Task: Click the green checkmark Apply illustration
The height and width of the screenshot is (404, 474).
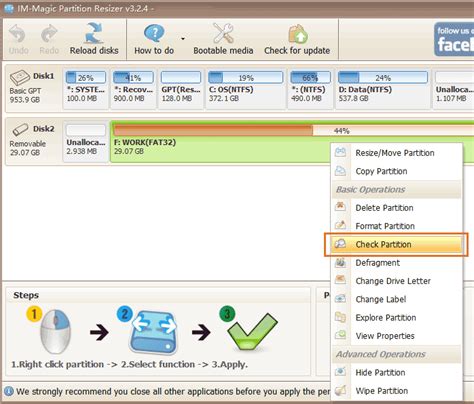Action: pyautogui.click(x=252, y=331)
